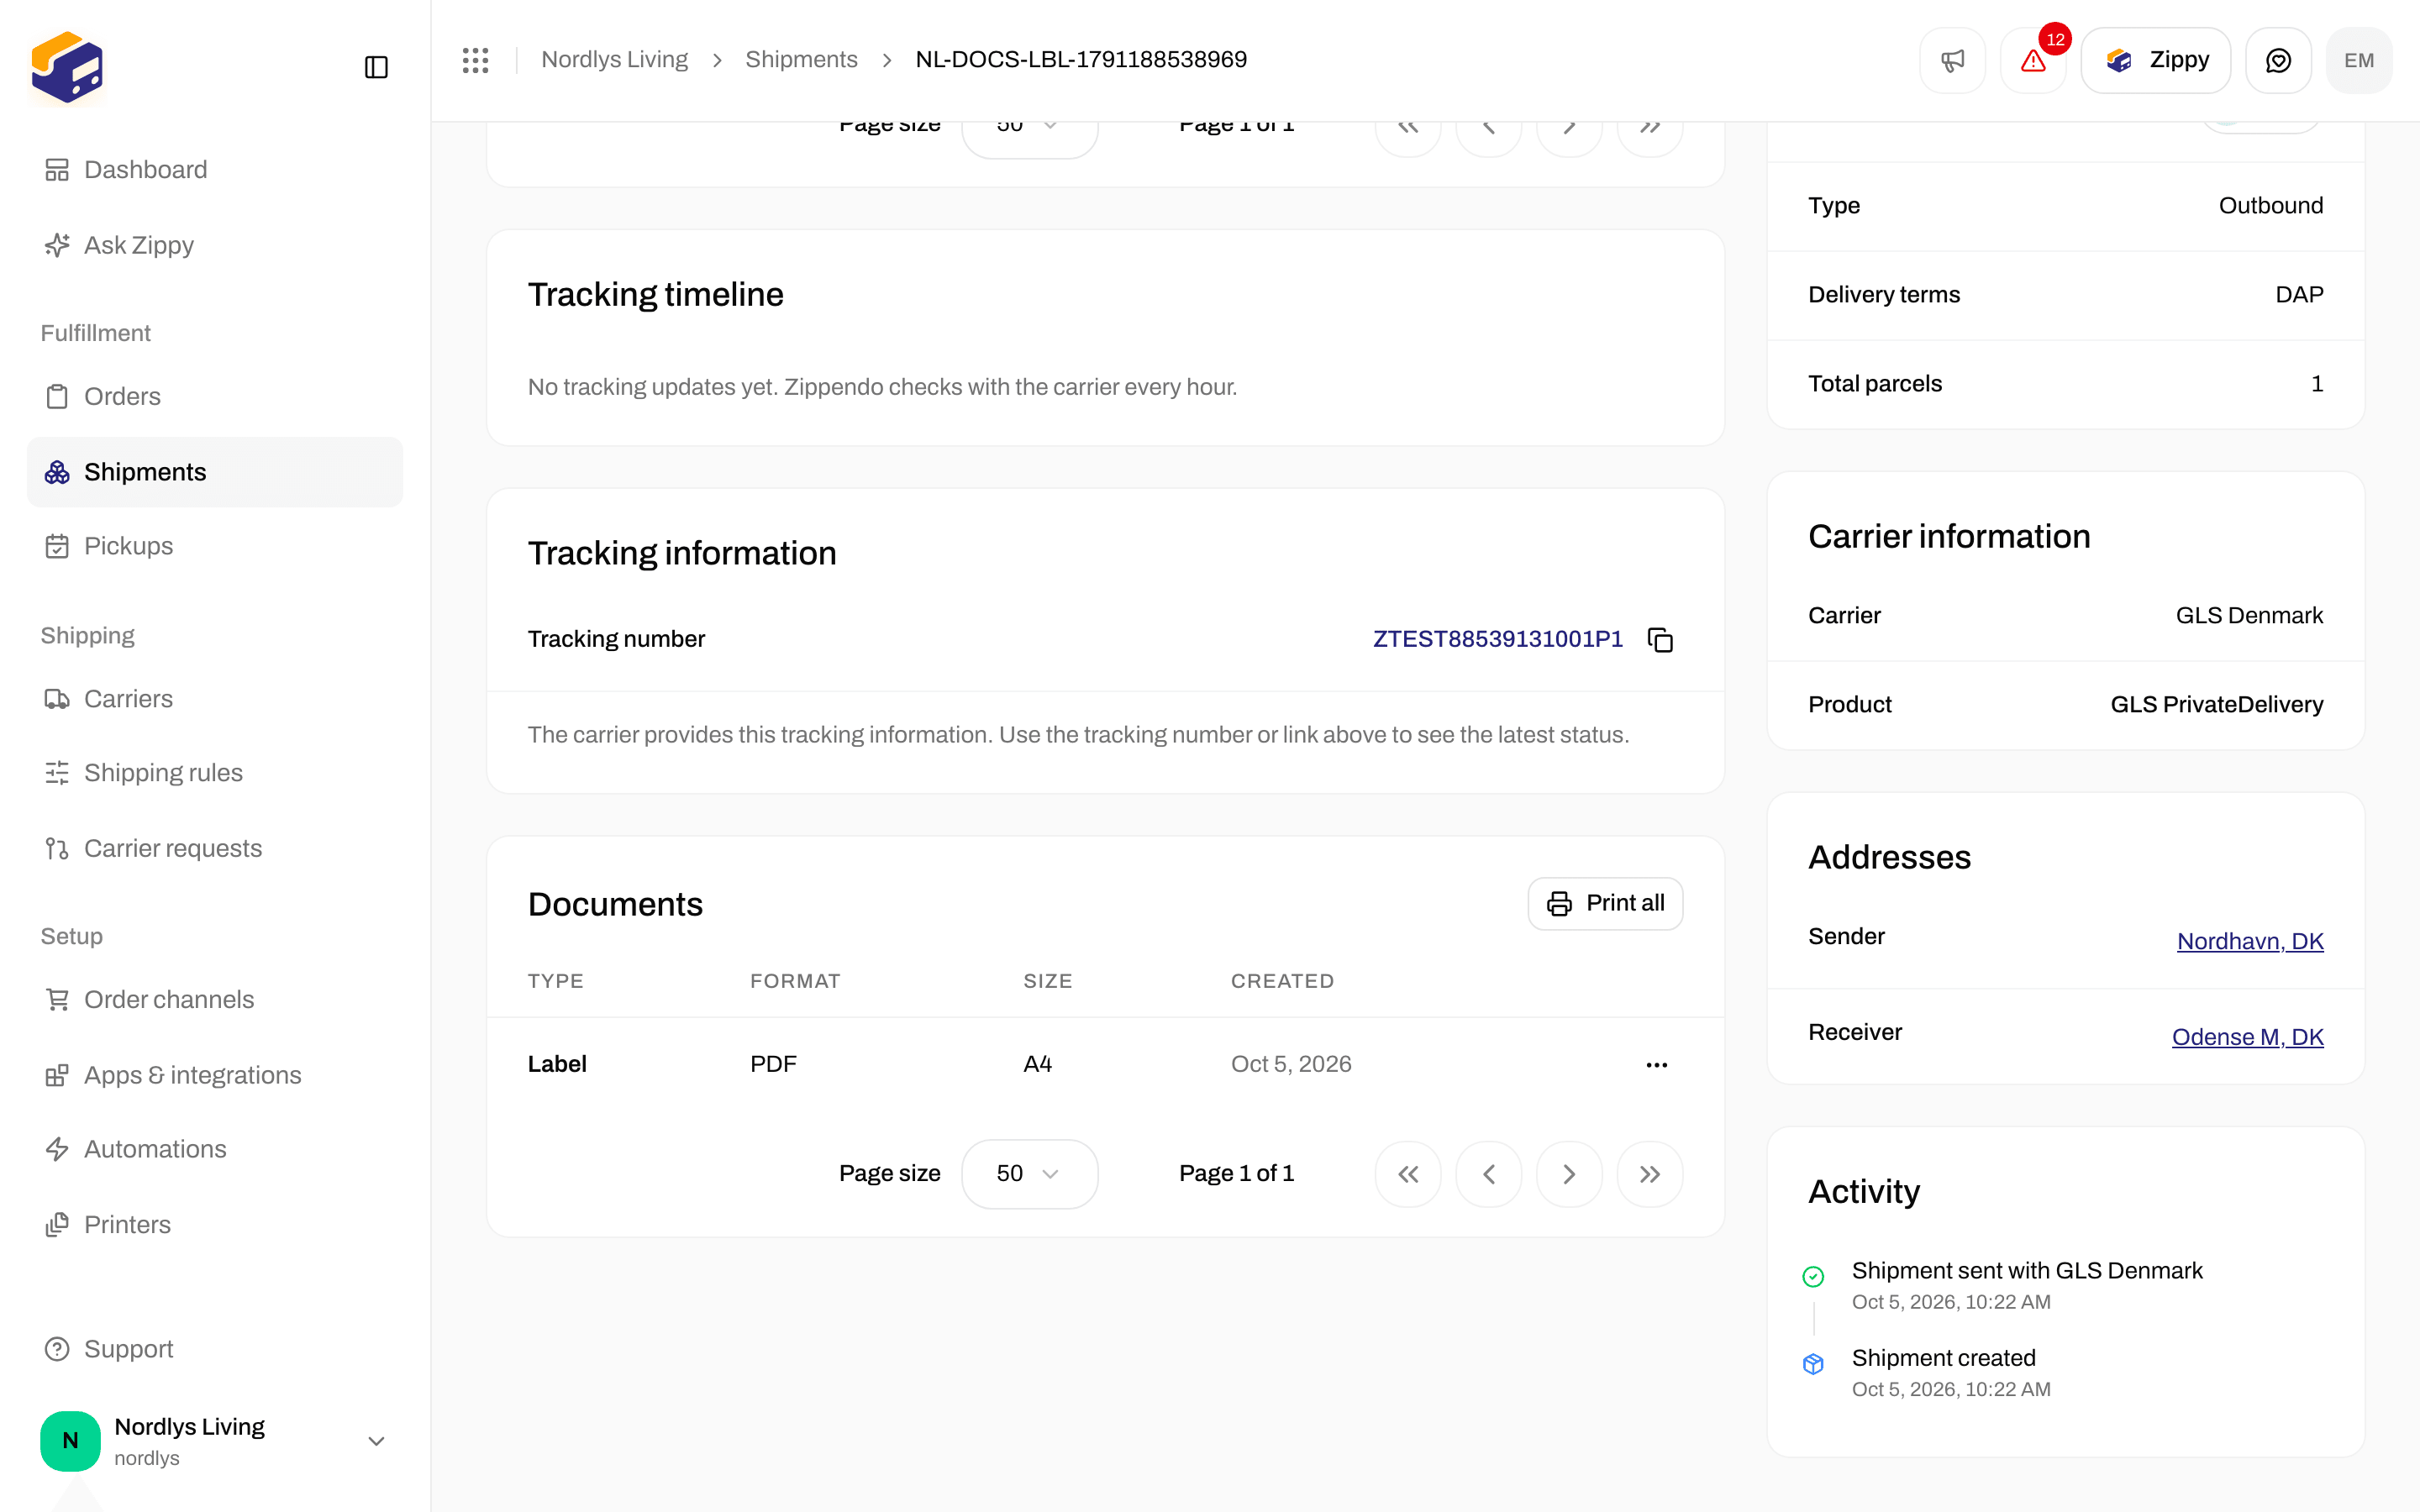Click the Print all button
Screen dimensions: 2420x1512
(1605, 904)
